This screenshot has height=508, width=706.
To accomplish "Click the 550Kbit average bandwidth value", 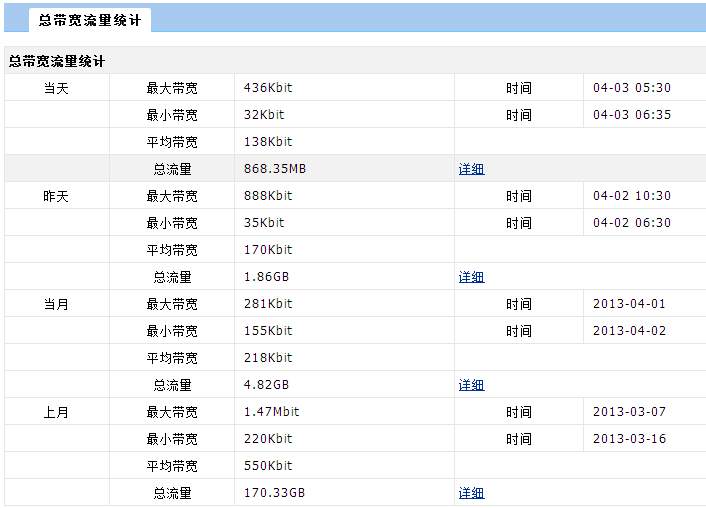I will [268, 466].
